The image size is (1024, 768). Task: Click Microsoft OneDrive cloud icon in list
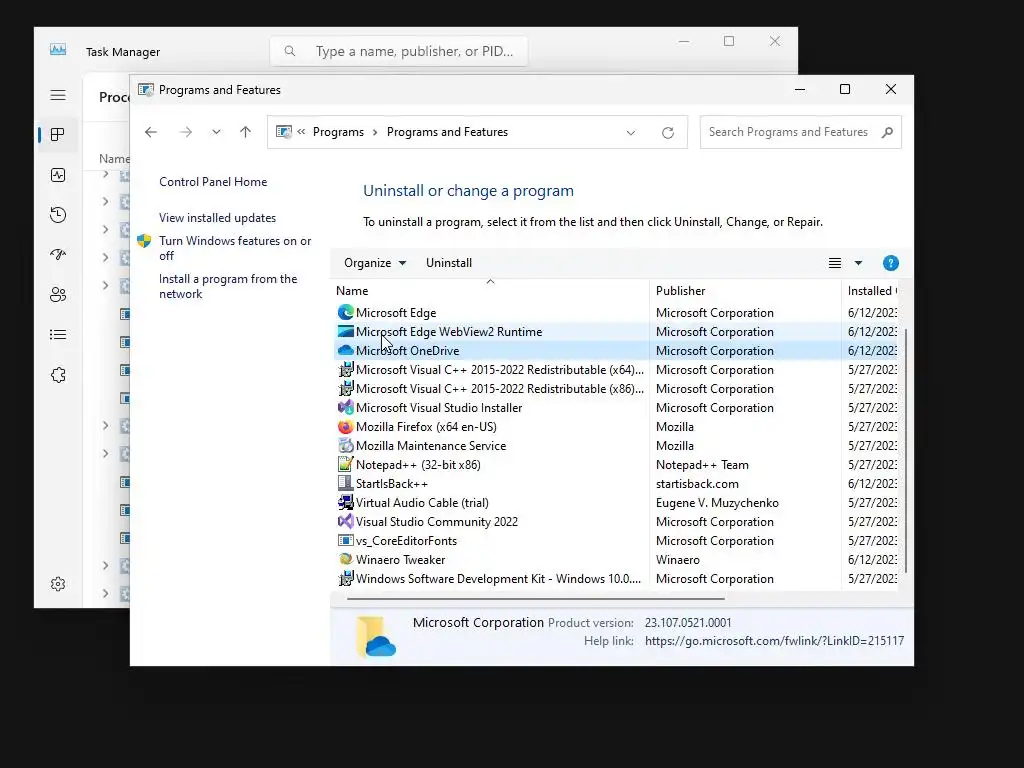[345, 351]
